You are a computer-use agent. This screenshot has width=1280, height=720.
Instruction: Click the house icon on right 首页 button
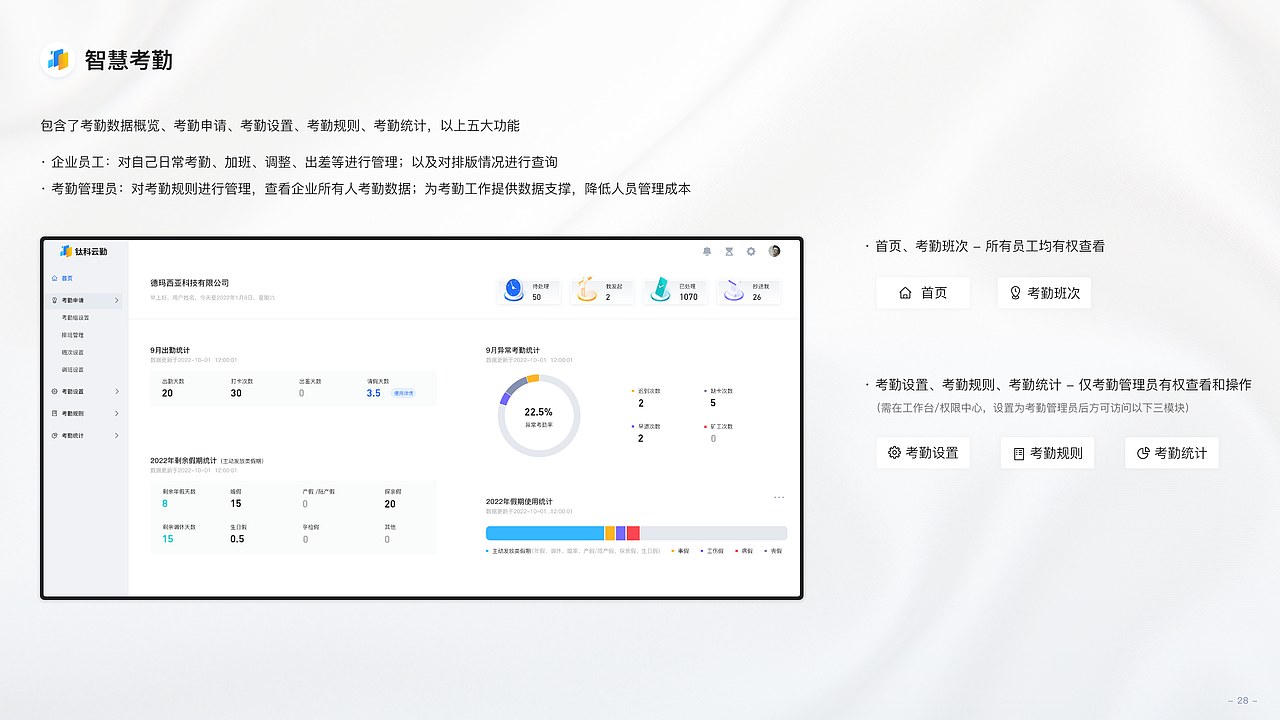coord(905,293)
